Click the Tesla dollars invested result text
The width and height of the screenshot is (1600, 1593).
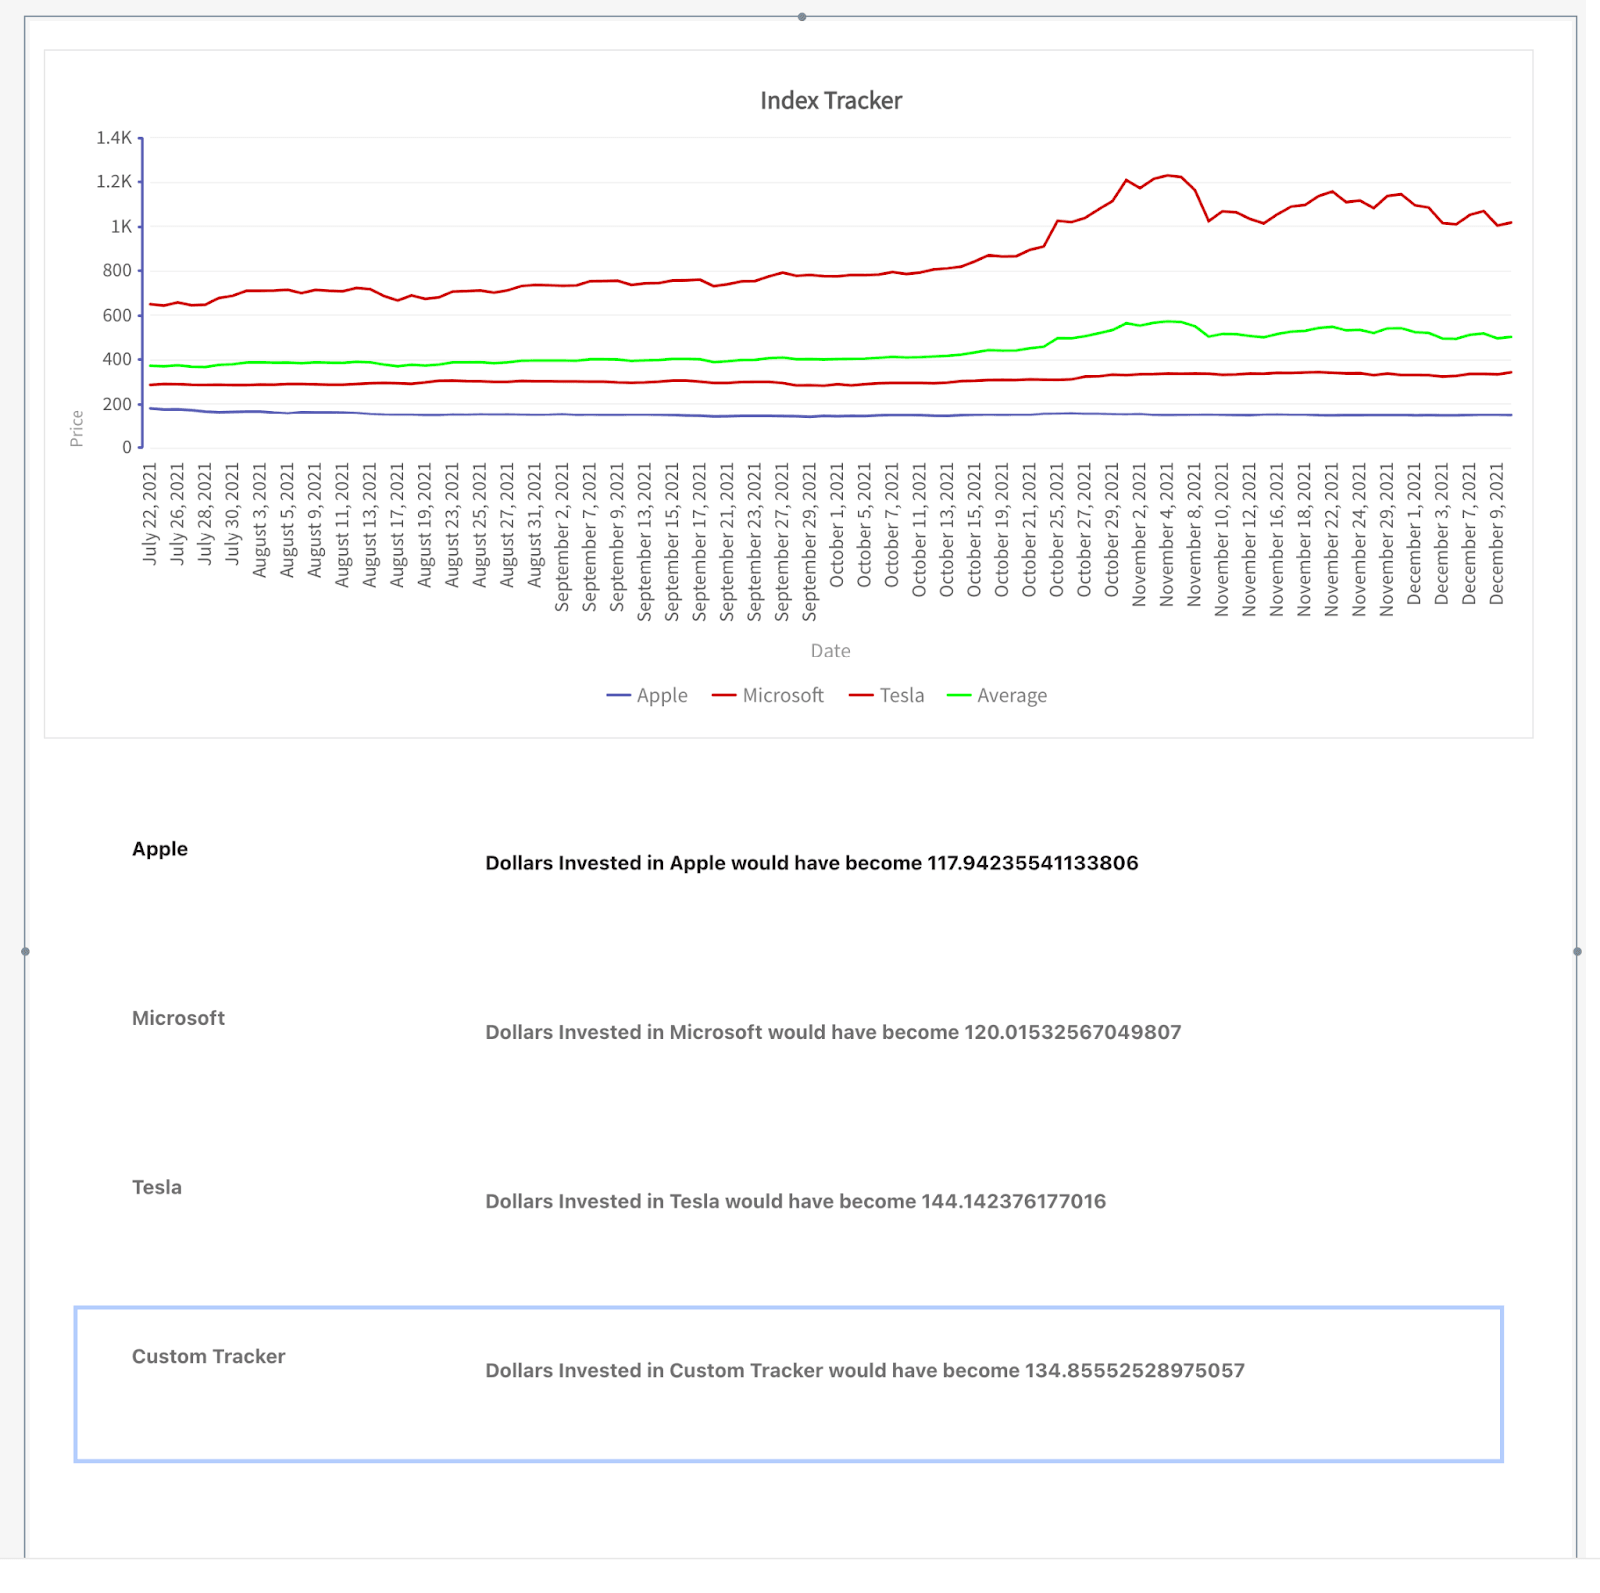pyautogui.click(x=795, y=1201)
